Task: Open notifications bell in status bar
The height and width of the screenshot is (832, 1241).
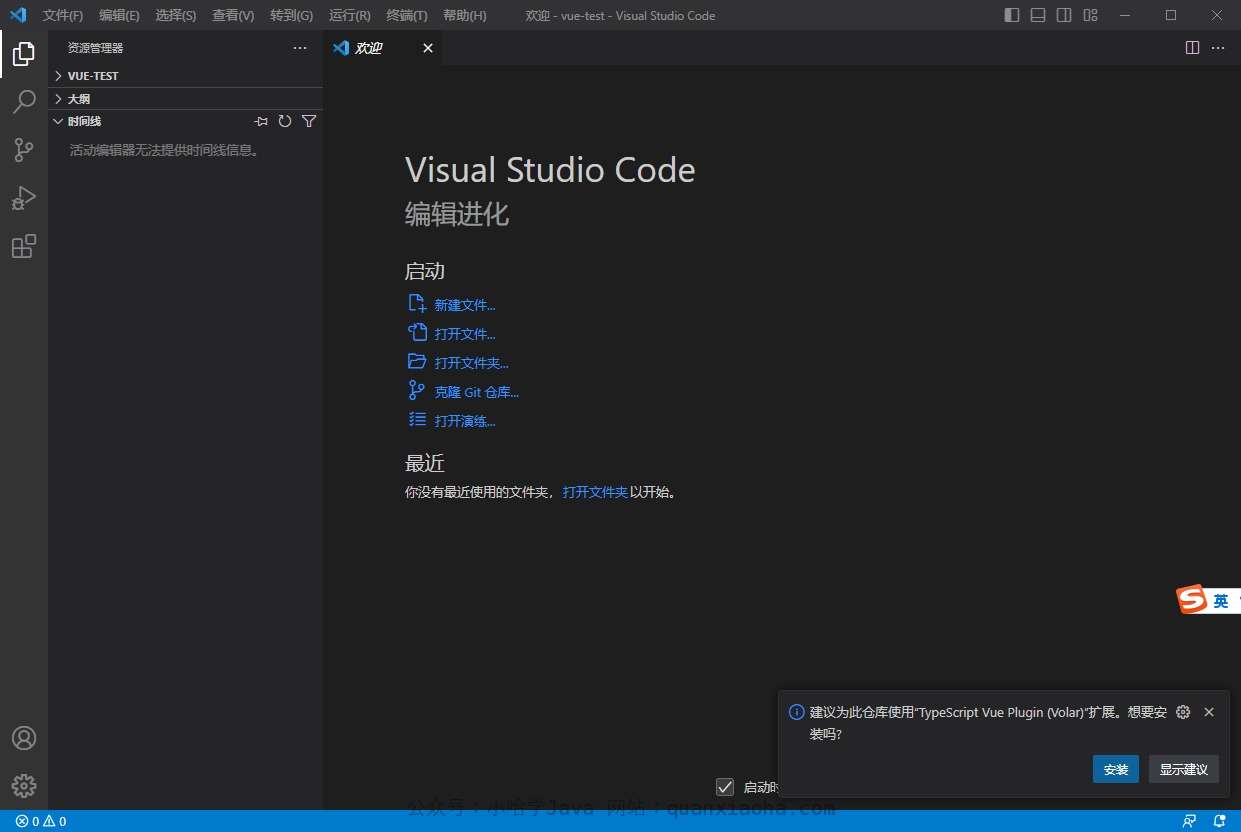Action: pos(1220,821)
